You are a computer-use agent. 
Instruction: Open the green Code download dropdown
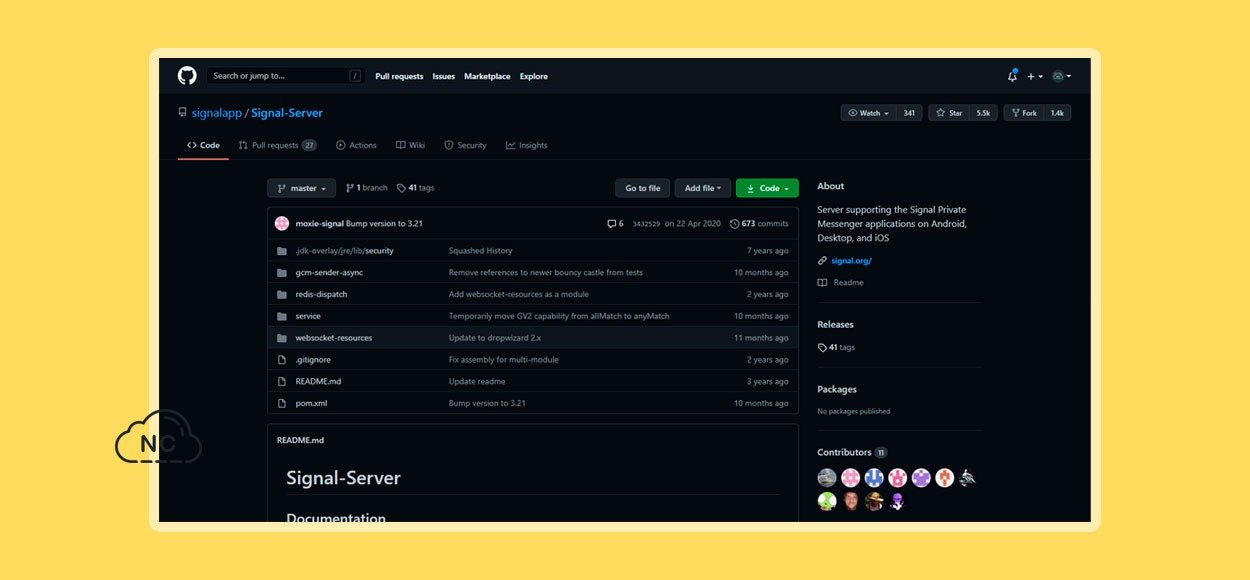pos(767,188)
